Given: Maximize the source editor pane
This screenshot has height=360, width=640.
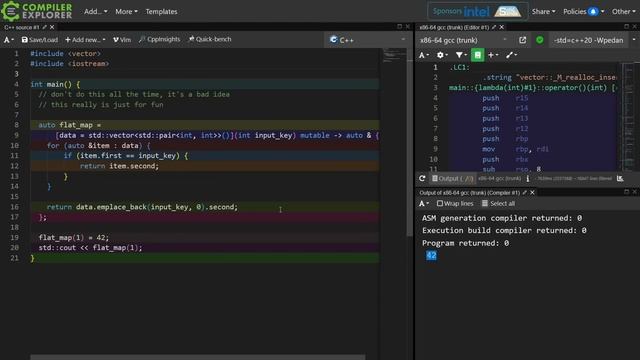Looking at the screenshot, I should 399,27.
